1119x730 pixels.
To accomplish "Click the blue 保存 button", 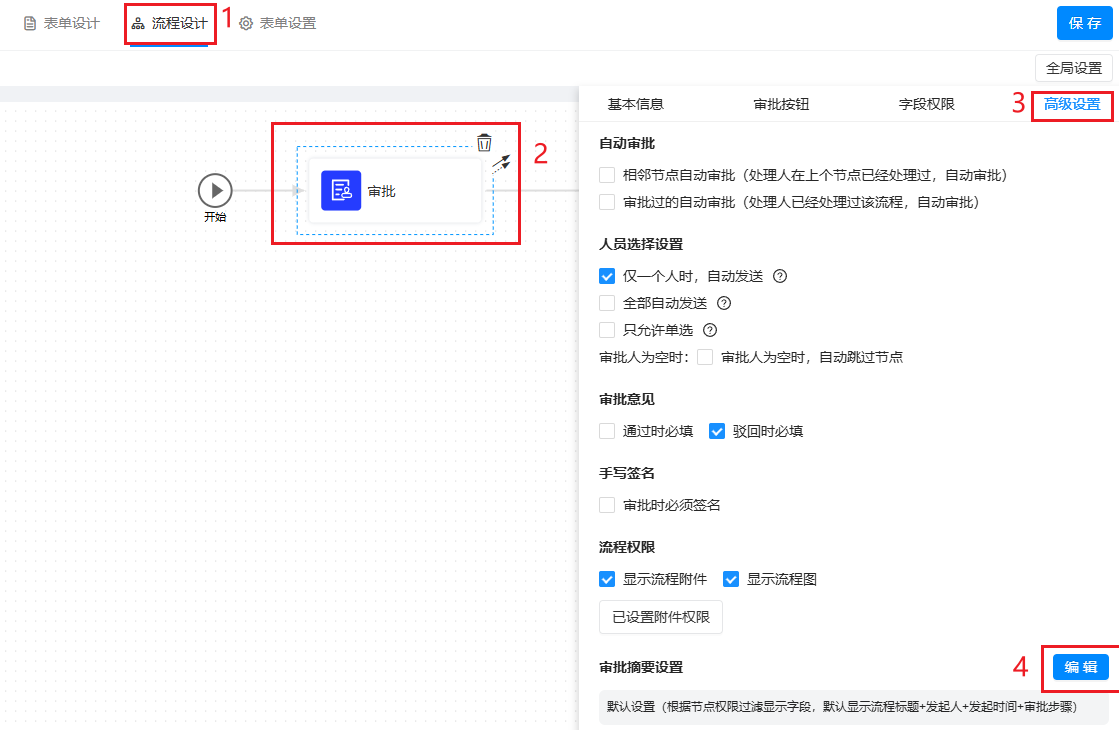I will click(x=1084, y=23).
